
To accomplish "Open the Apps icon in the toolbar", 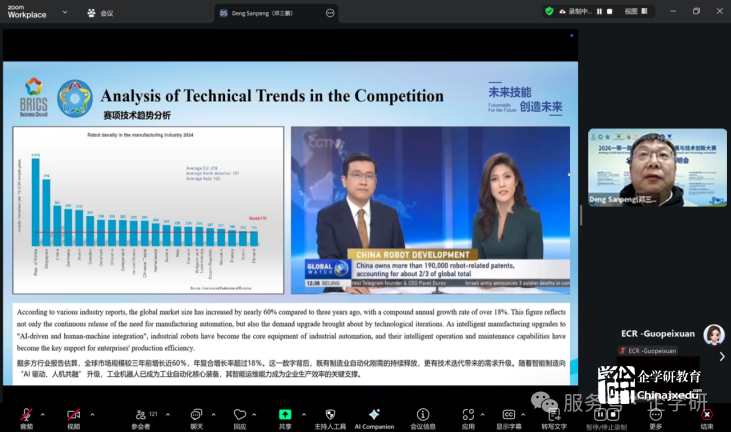I will (x=468, y=413).
